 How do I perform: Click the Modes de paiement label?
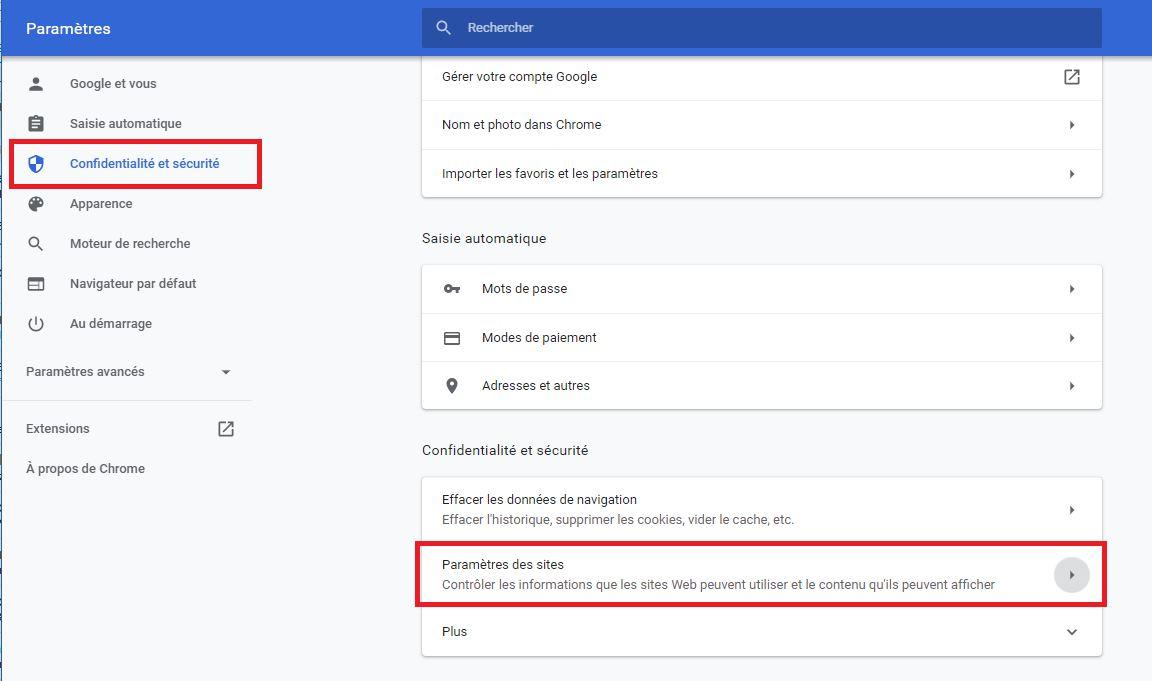pos(539,338)
